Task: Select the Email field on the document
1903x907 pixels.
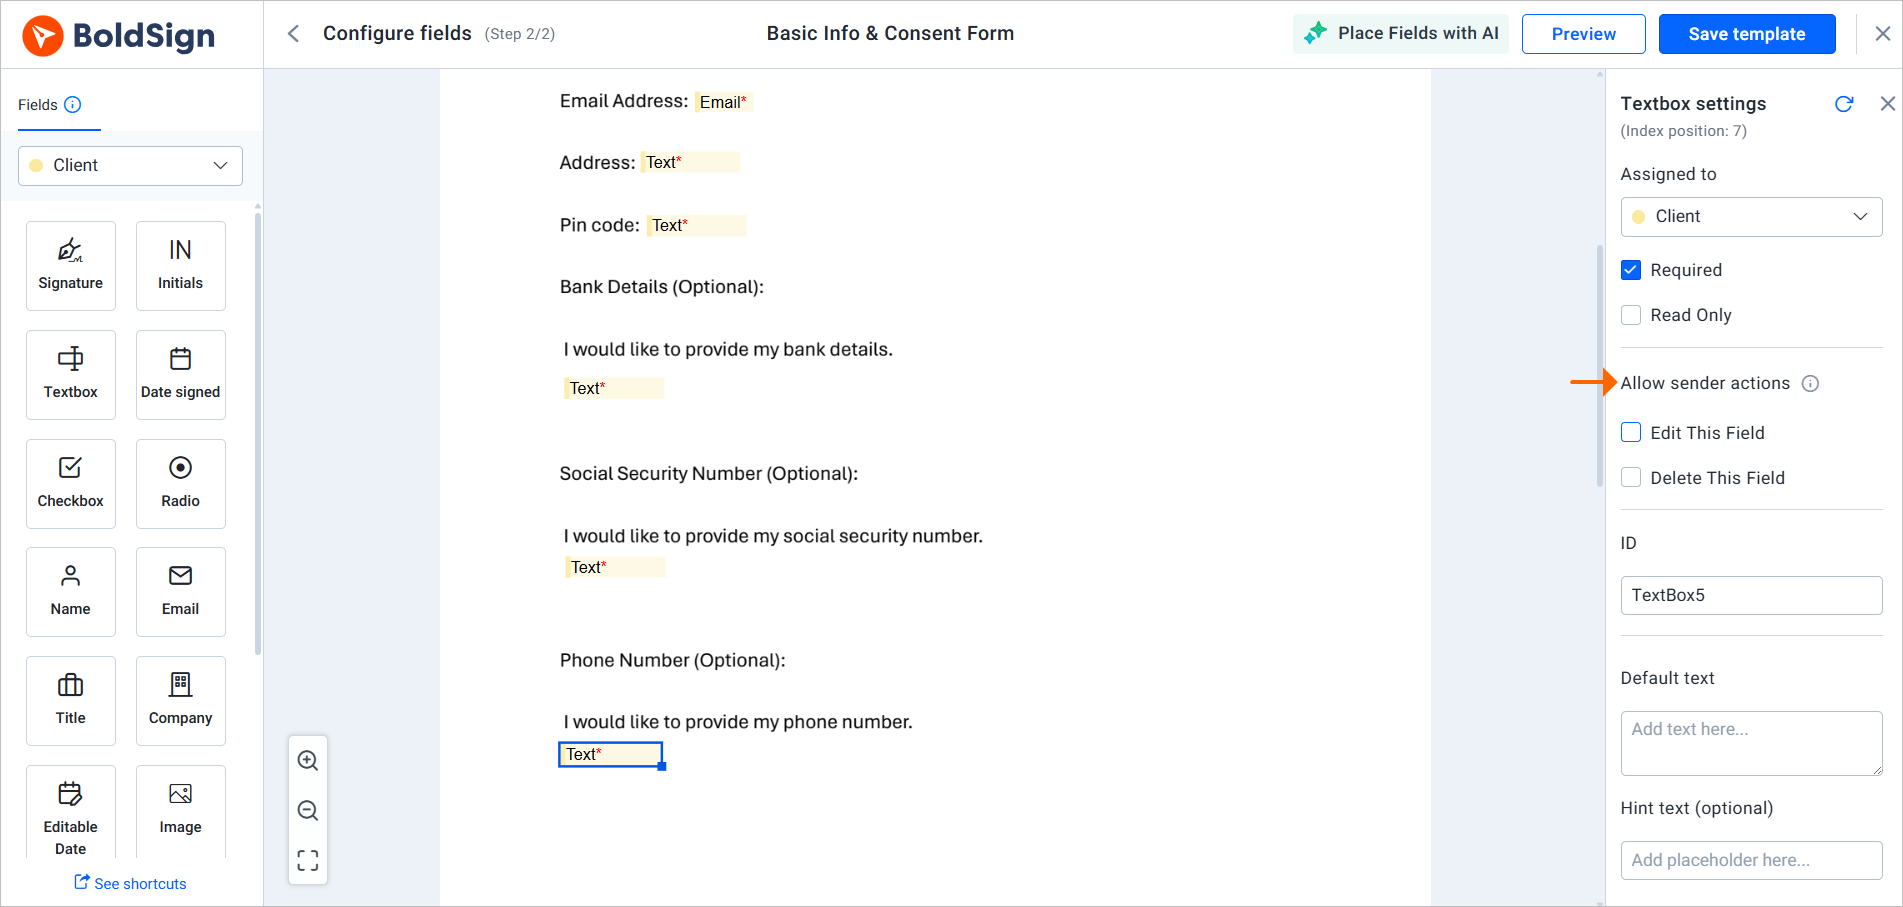Action: [x=723, y=102]
